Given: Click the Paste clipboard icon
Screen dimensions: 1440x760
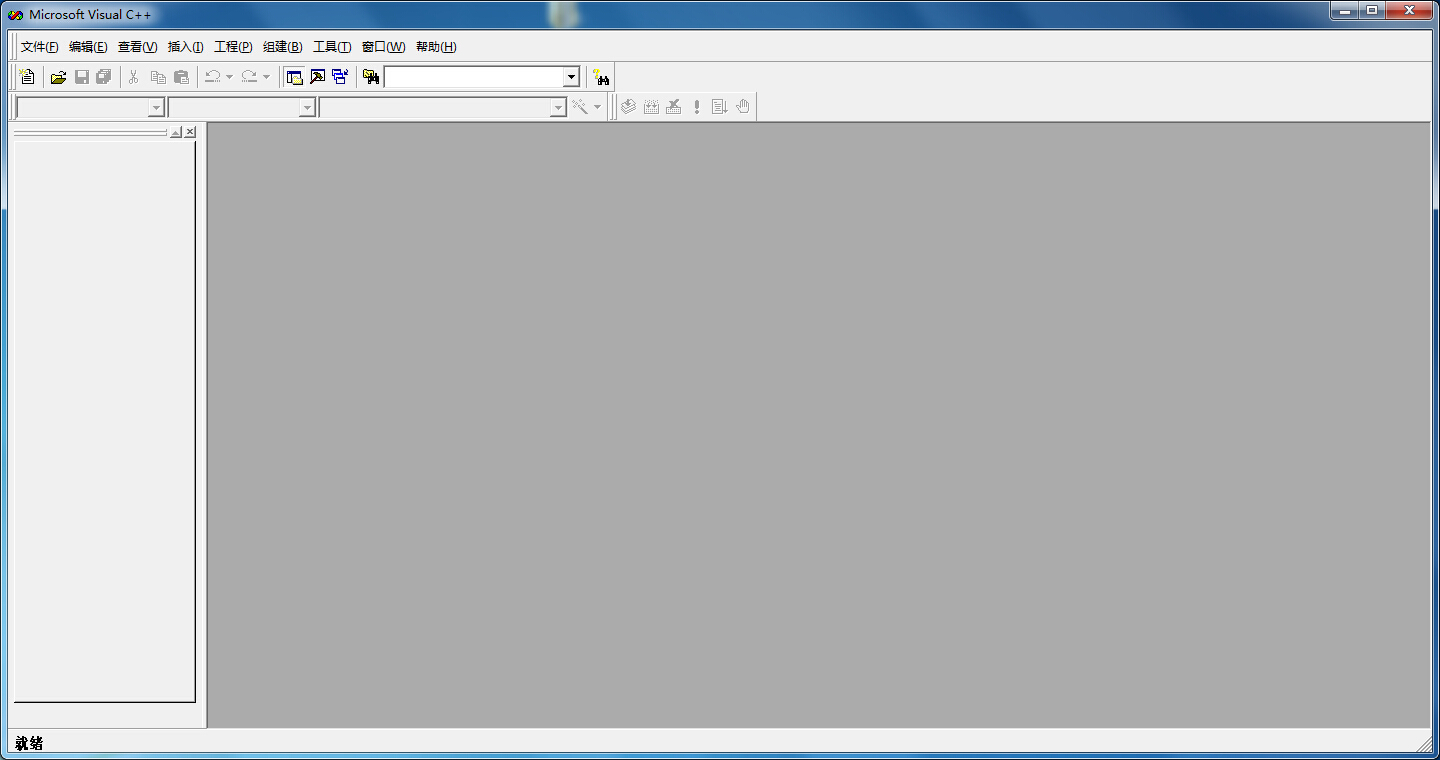Looking at the screenshot, I should click(x=181, y=77).
